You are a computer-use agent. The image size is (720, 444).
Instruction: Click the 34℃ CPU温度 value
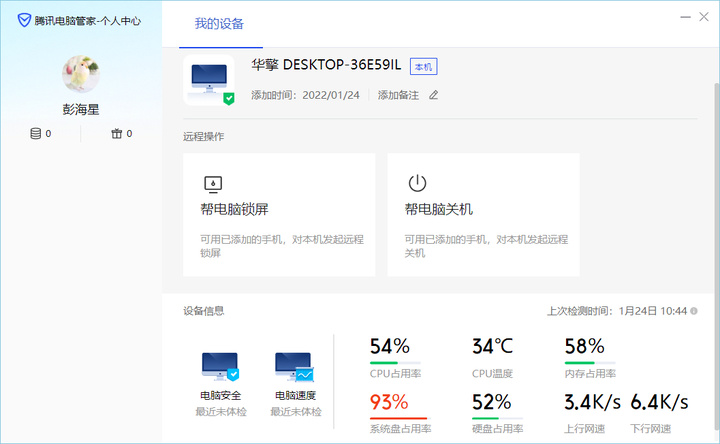click(493, 346)
